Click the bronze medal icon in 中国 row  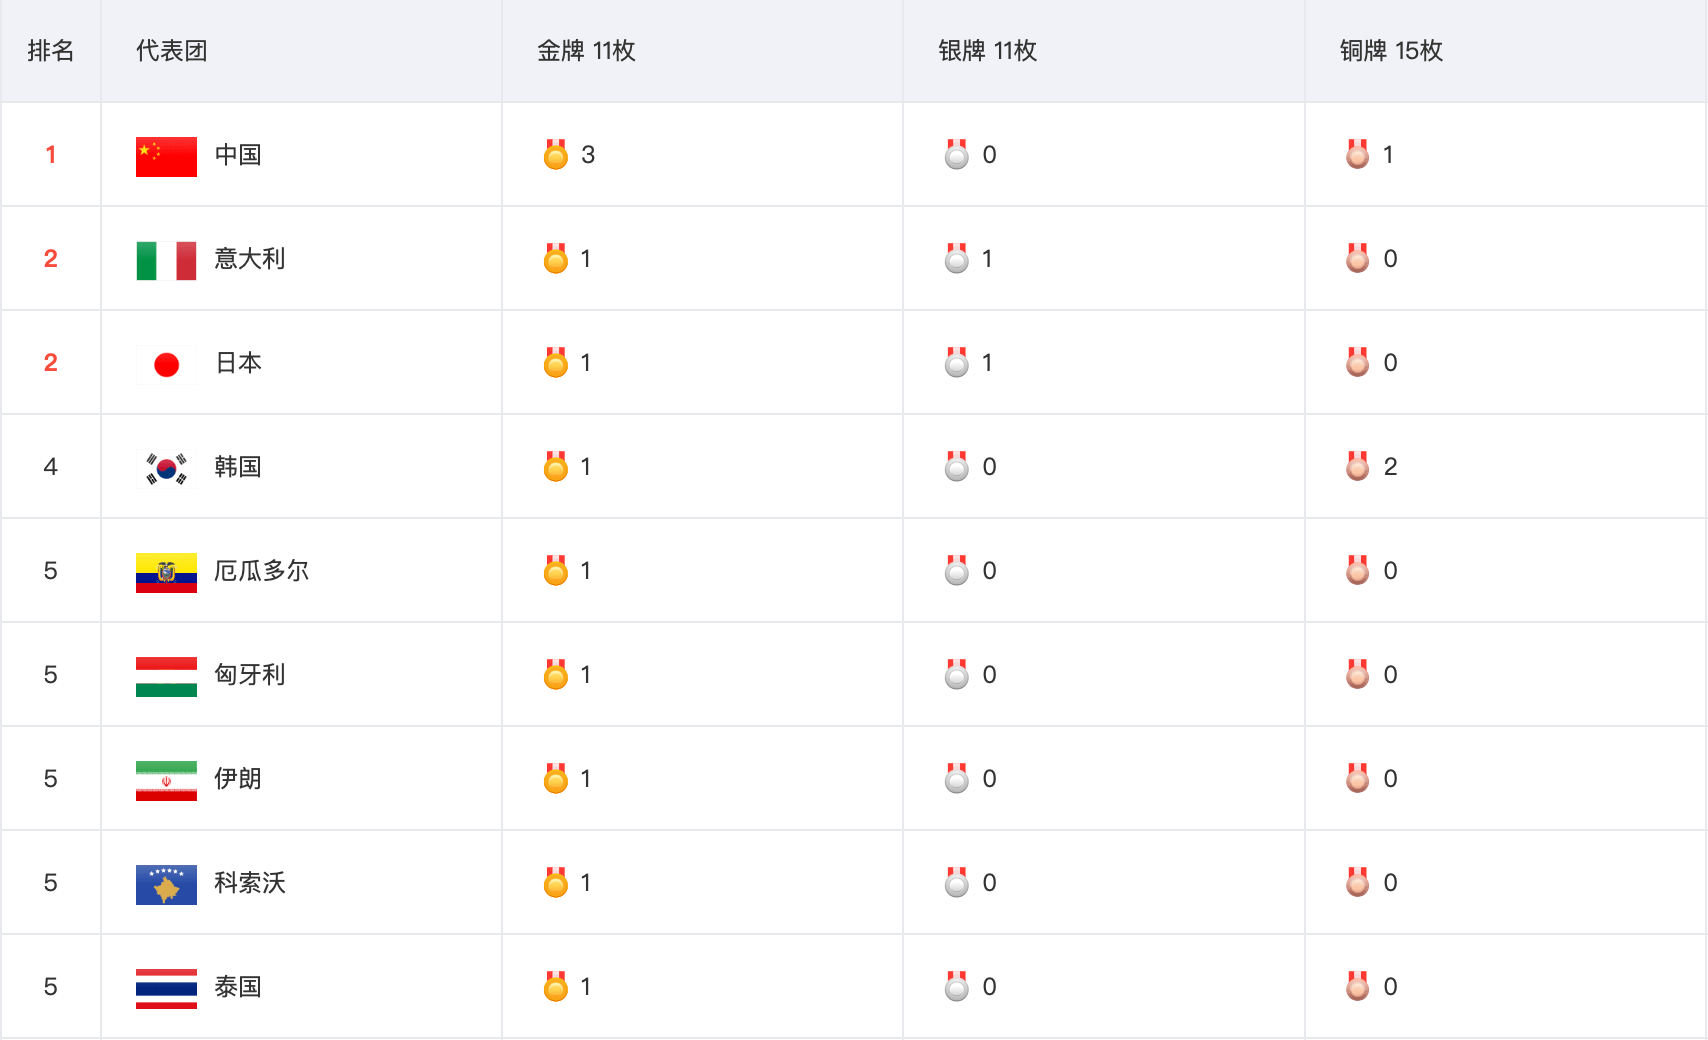pyautogui.click(x=1358, y=154)
